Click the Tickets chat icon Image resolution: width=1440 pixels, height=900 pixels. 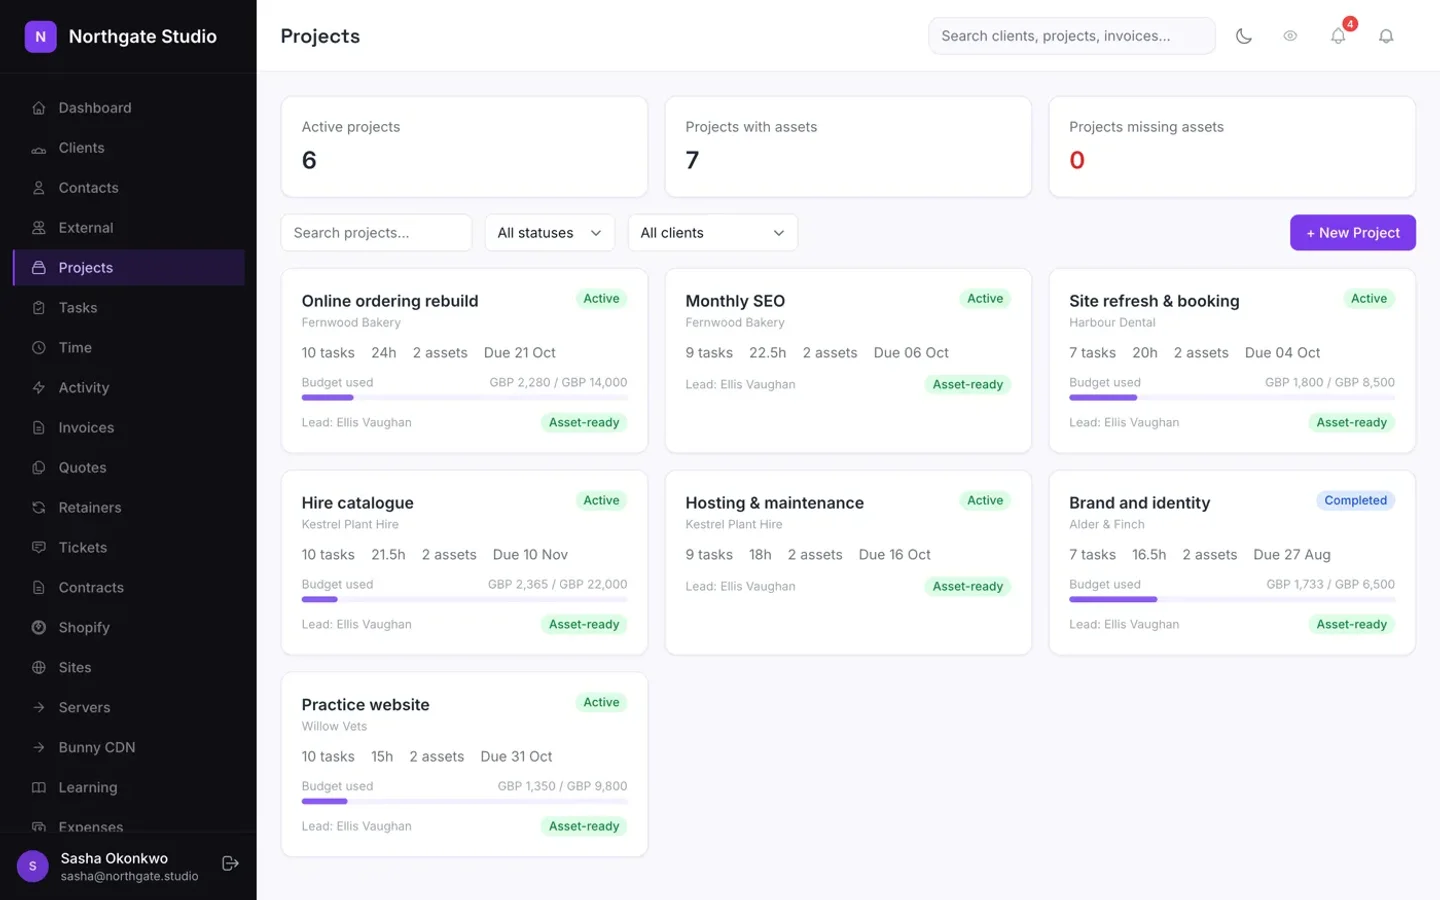(x=39, y=548)
